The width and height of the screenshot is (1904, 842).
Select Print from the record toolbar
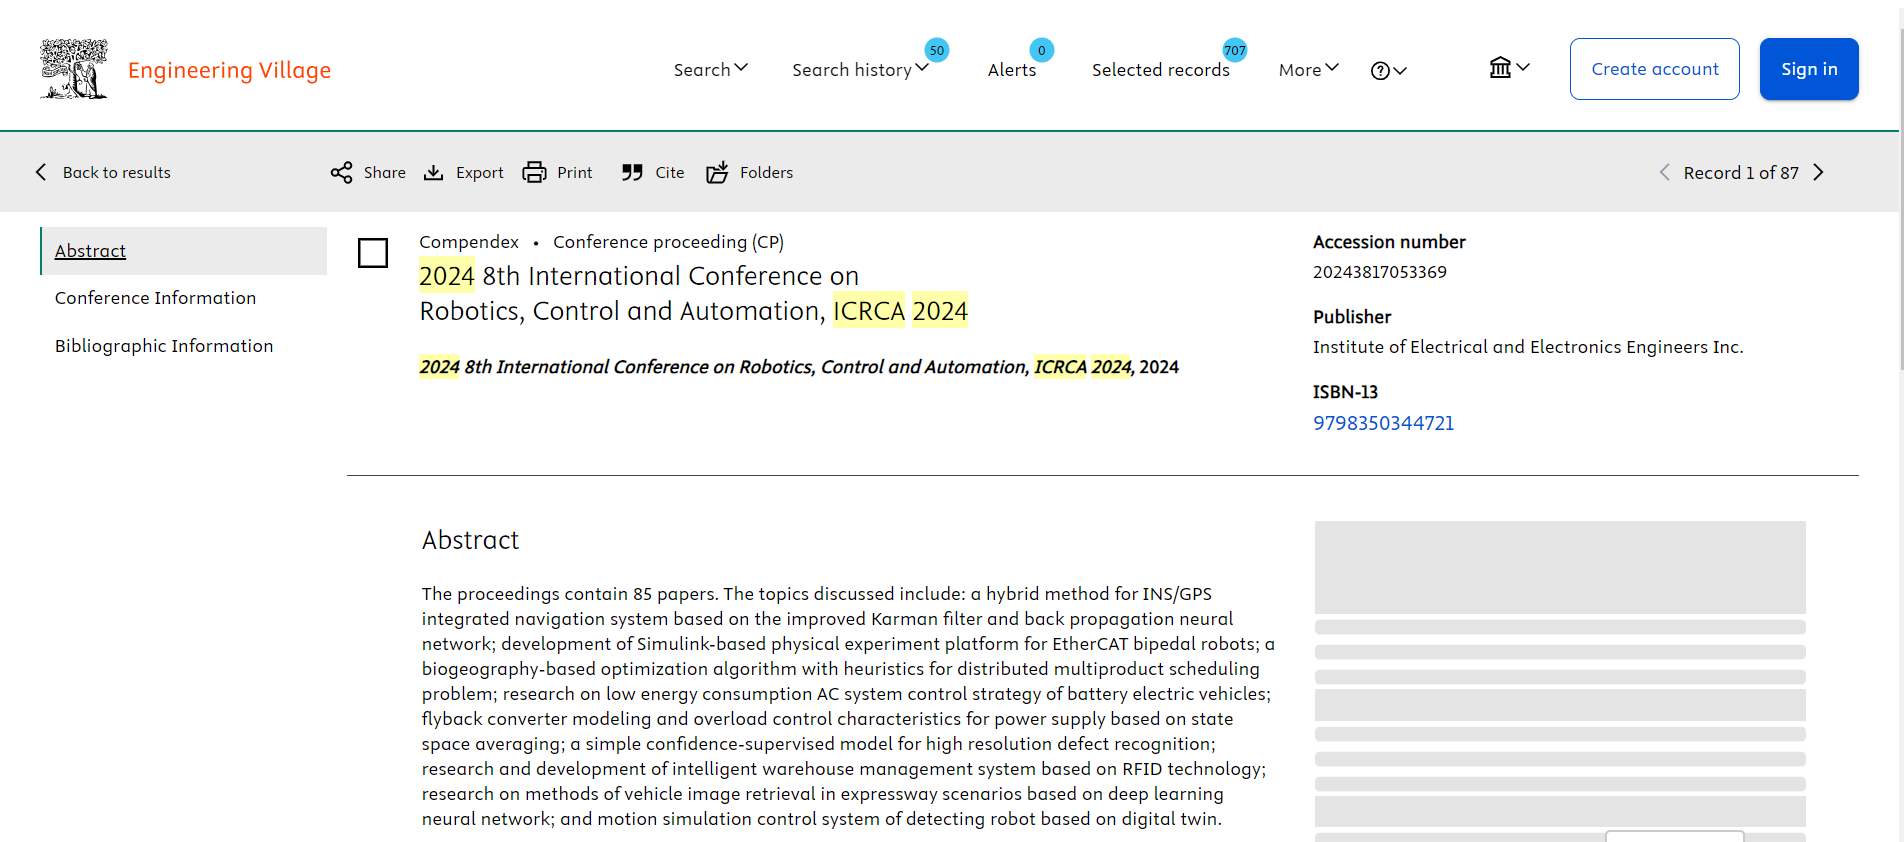tap(574, 172)
